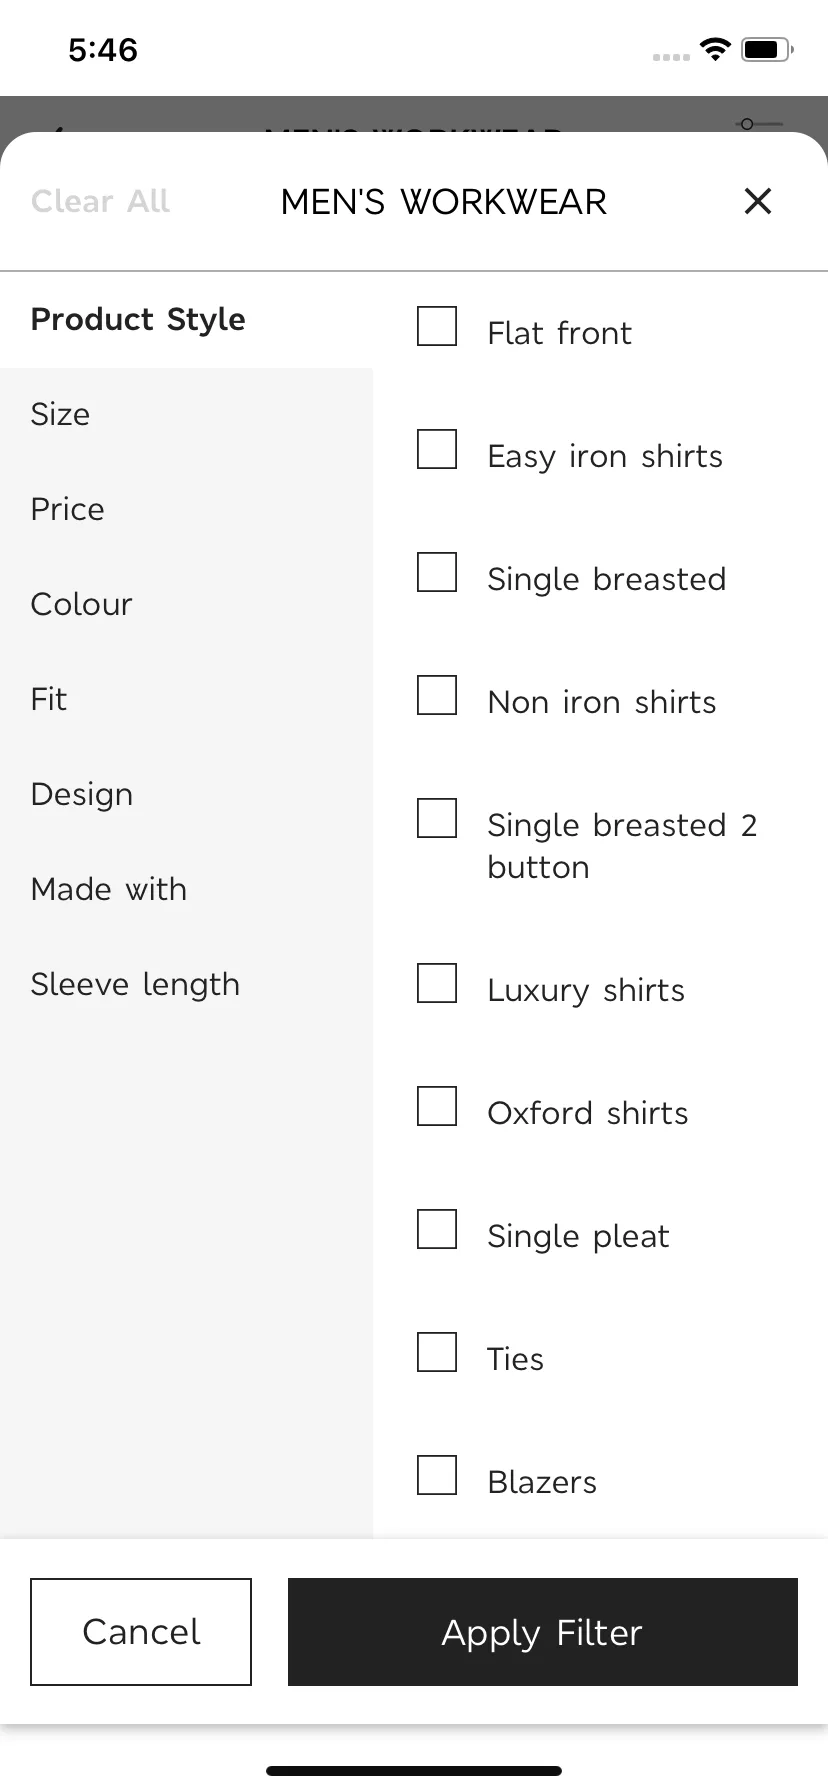Viewport: 828px width, 1792px height.
Task: Select the Single pleat option
Action: click(437, 1229)
